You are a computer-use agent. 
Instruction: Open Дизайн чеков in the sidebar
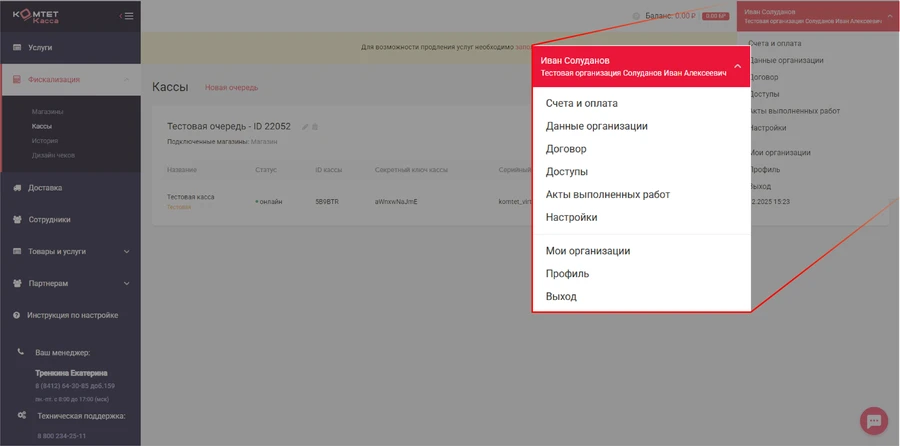click(x=52, y=155)
